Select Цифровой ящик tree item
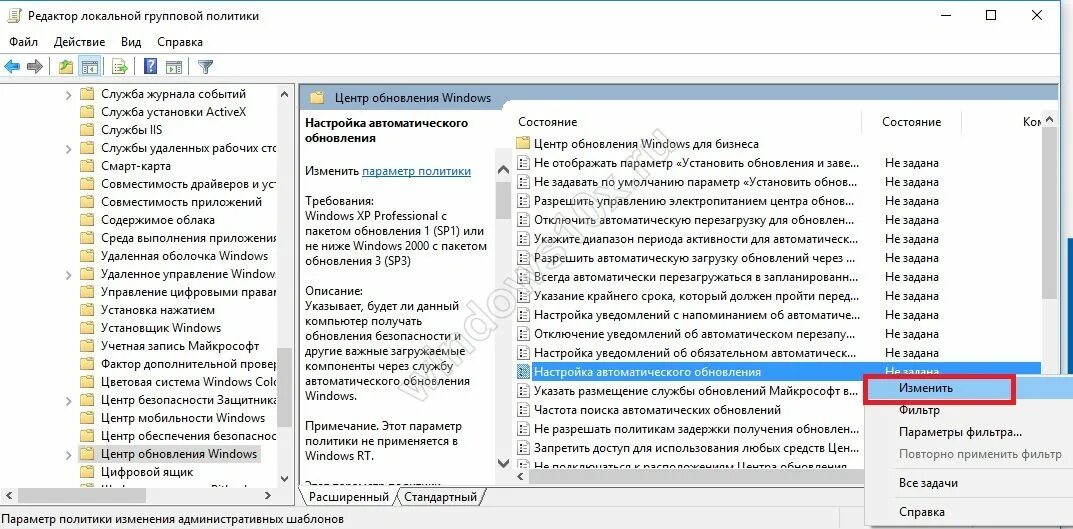The height and width of the screenshot is (529, 1073). (146, 472)
